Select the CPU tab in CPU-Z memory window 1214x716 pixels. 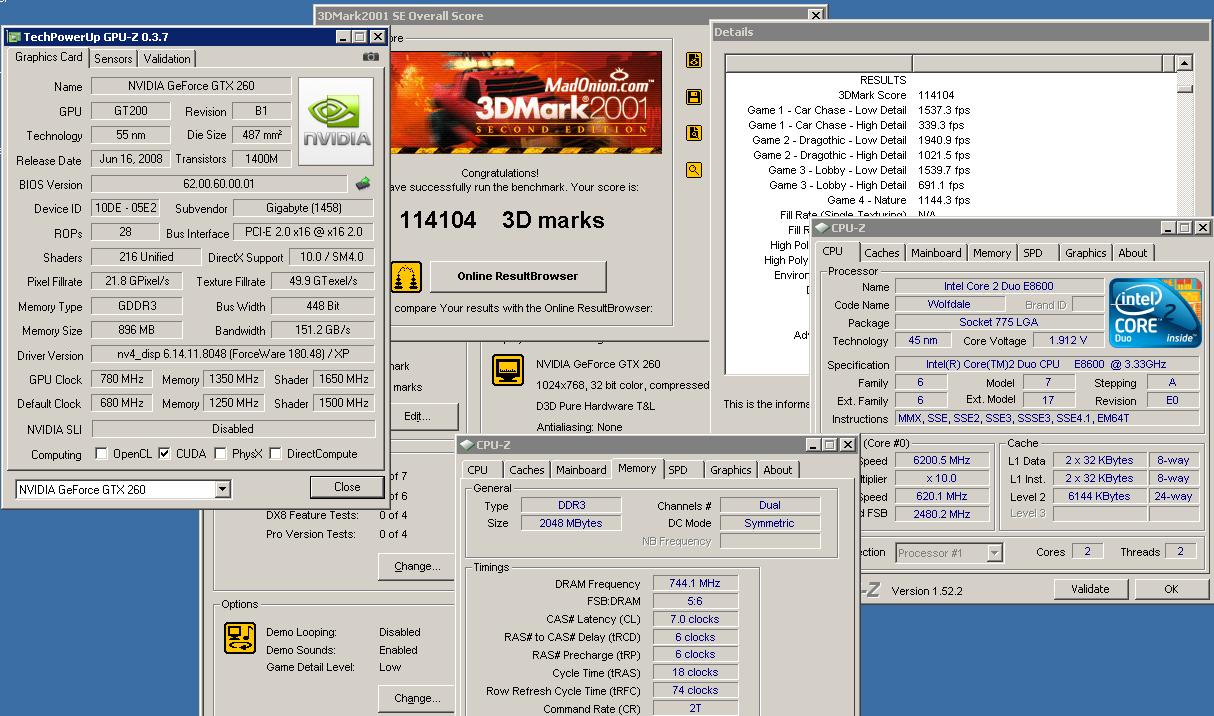click(478, 470)
